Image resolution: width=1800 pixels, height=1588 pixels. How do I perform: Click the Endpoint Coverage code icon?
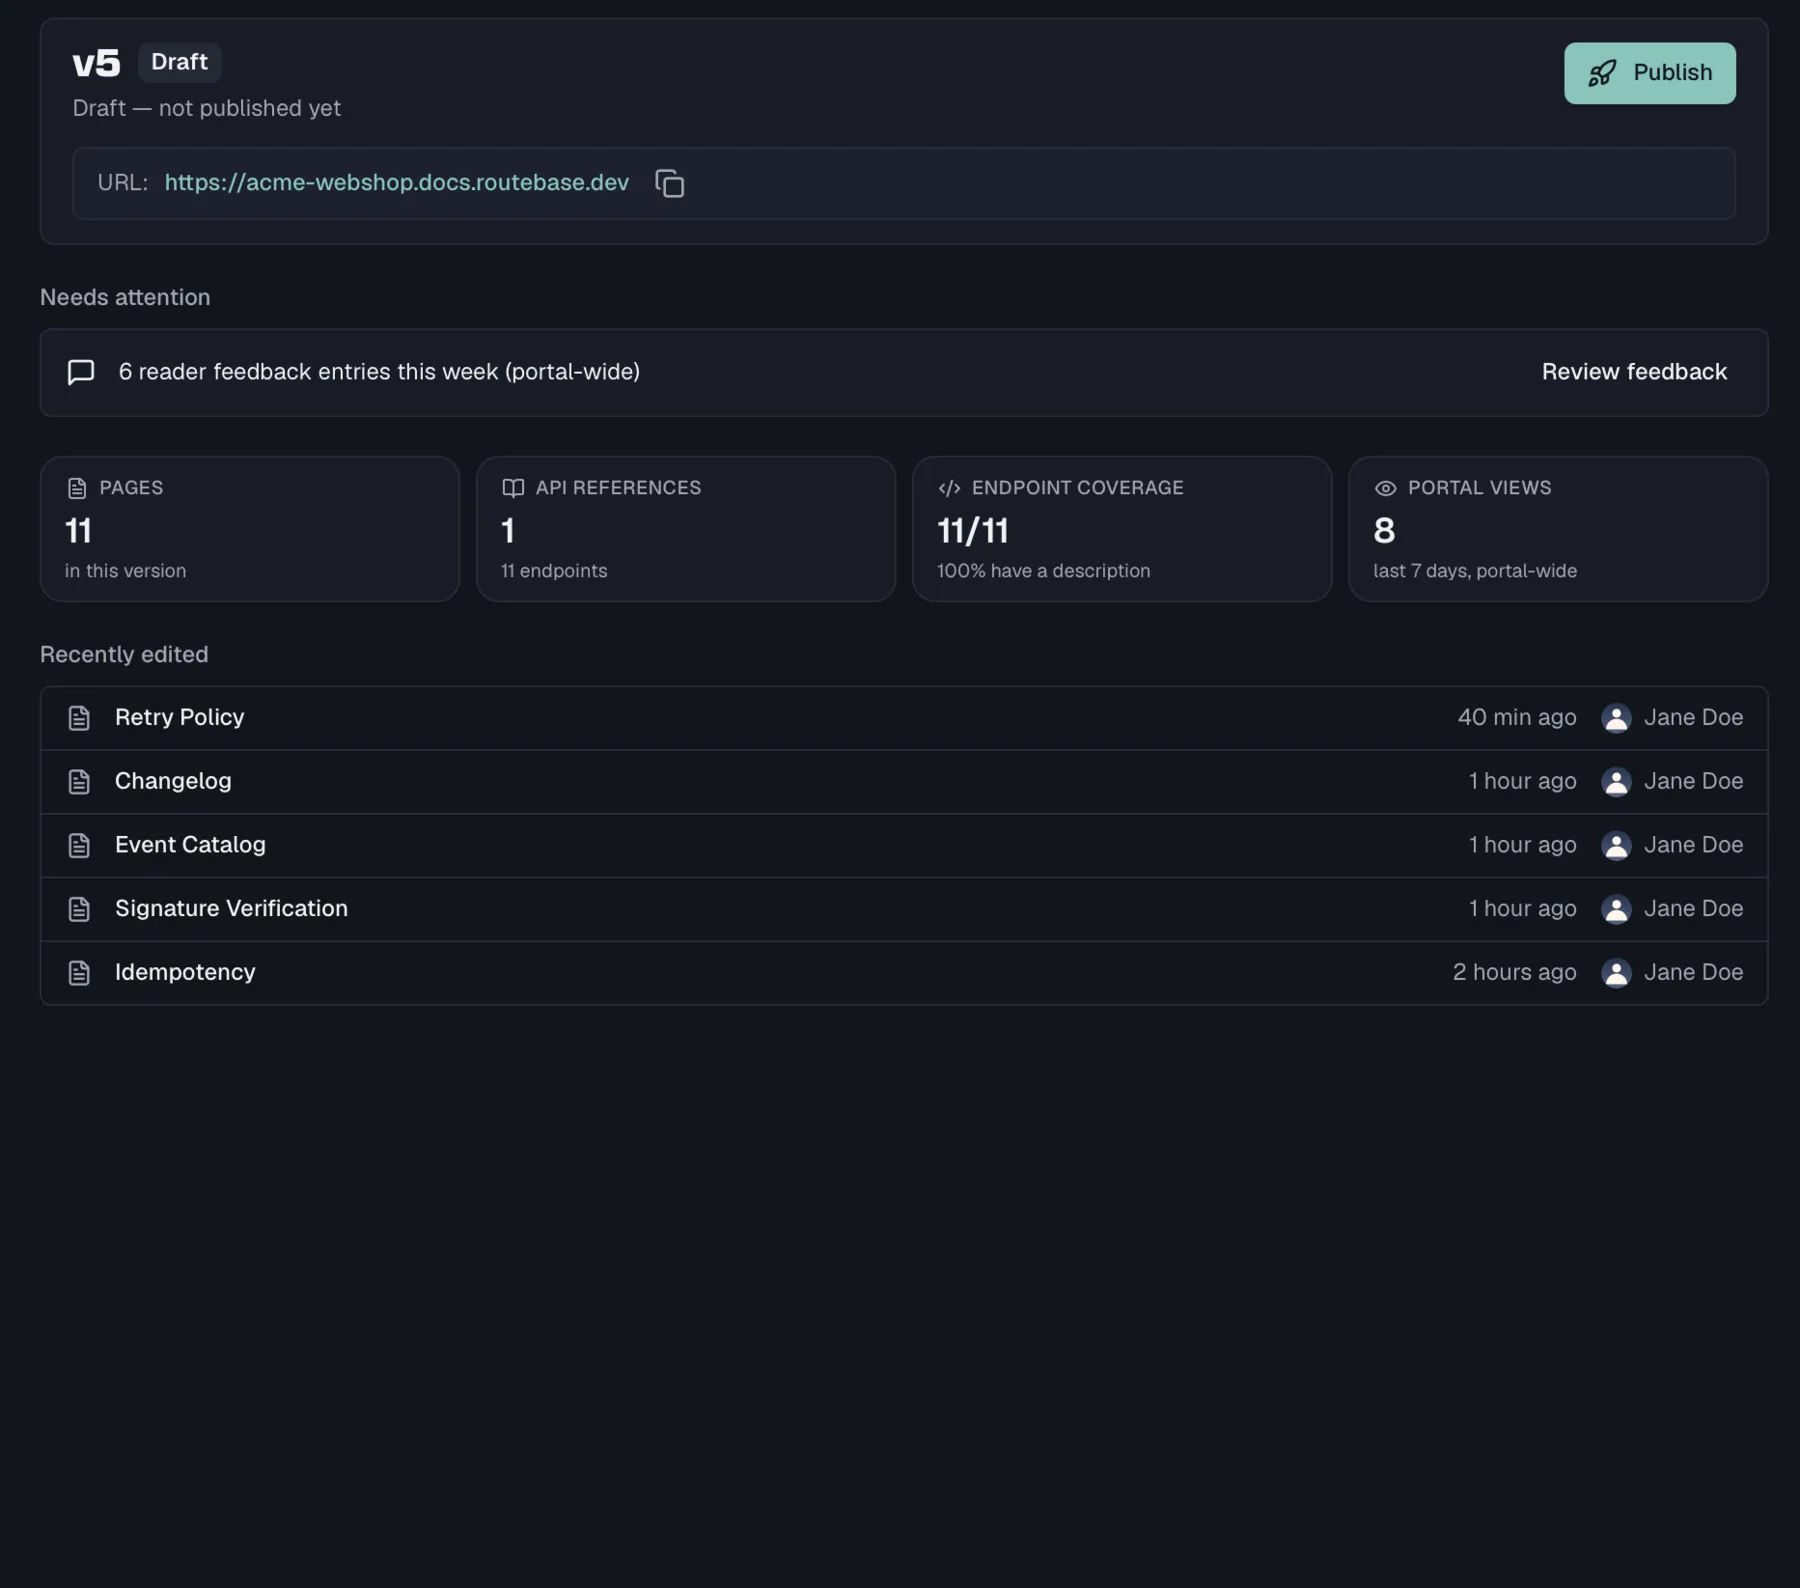click(x=949, y=488)
